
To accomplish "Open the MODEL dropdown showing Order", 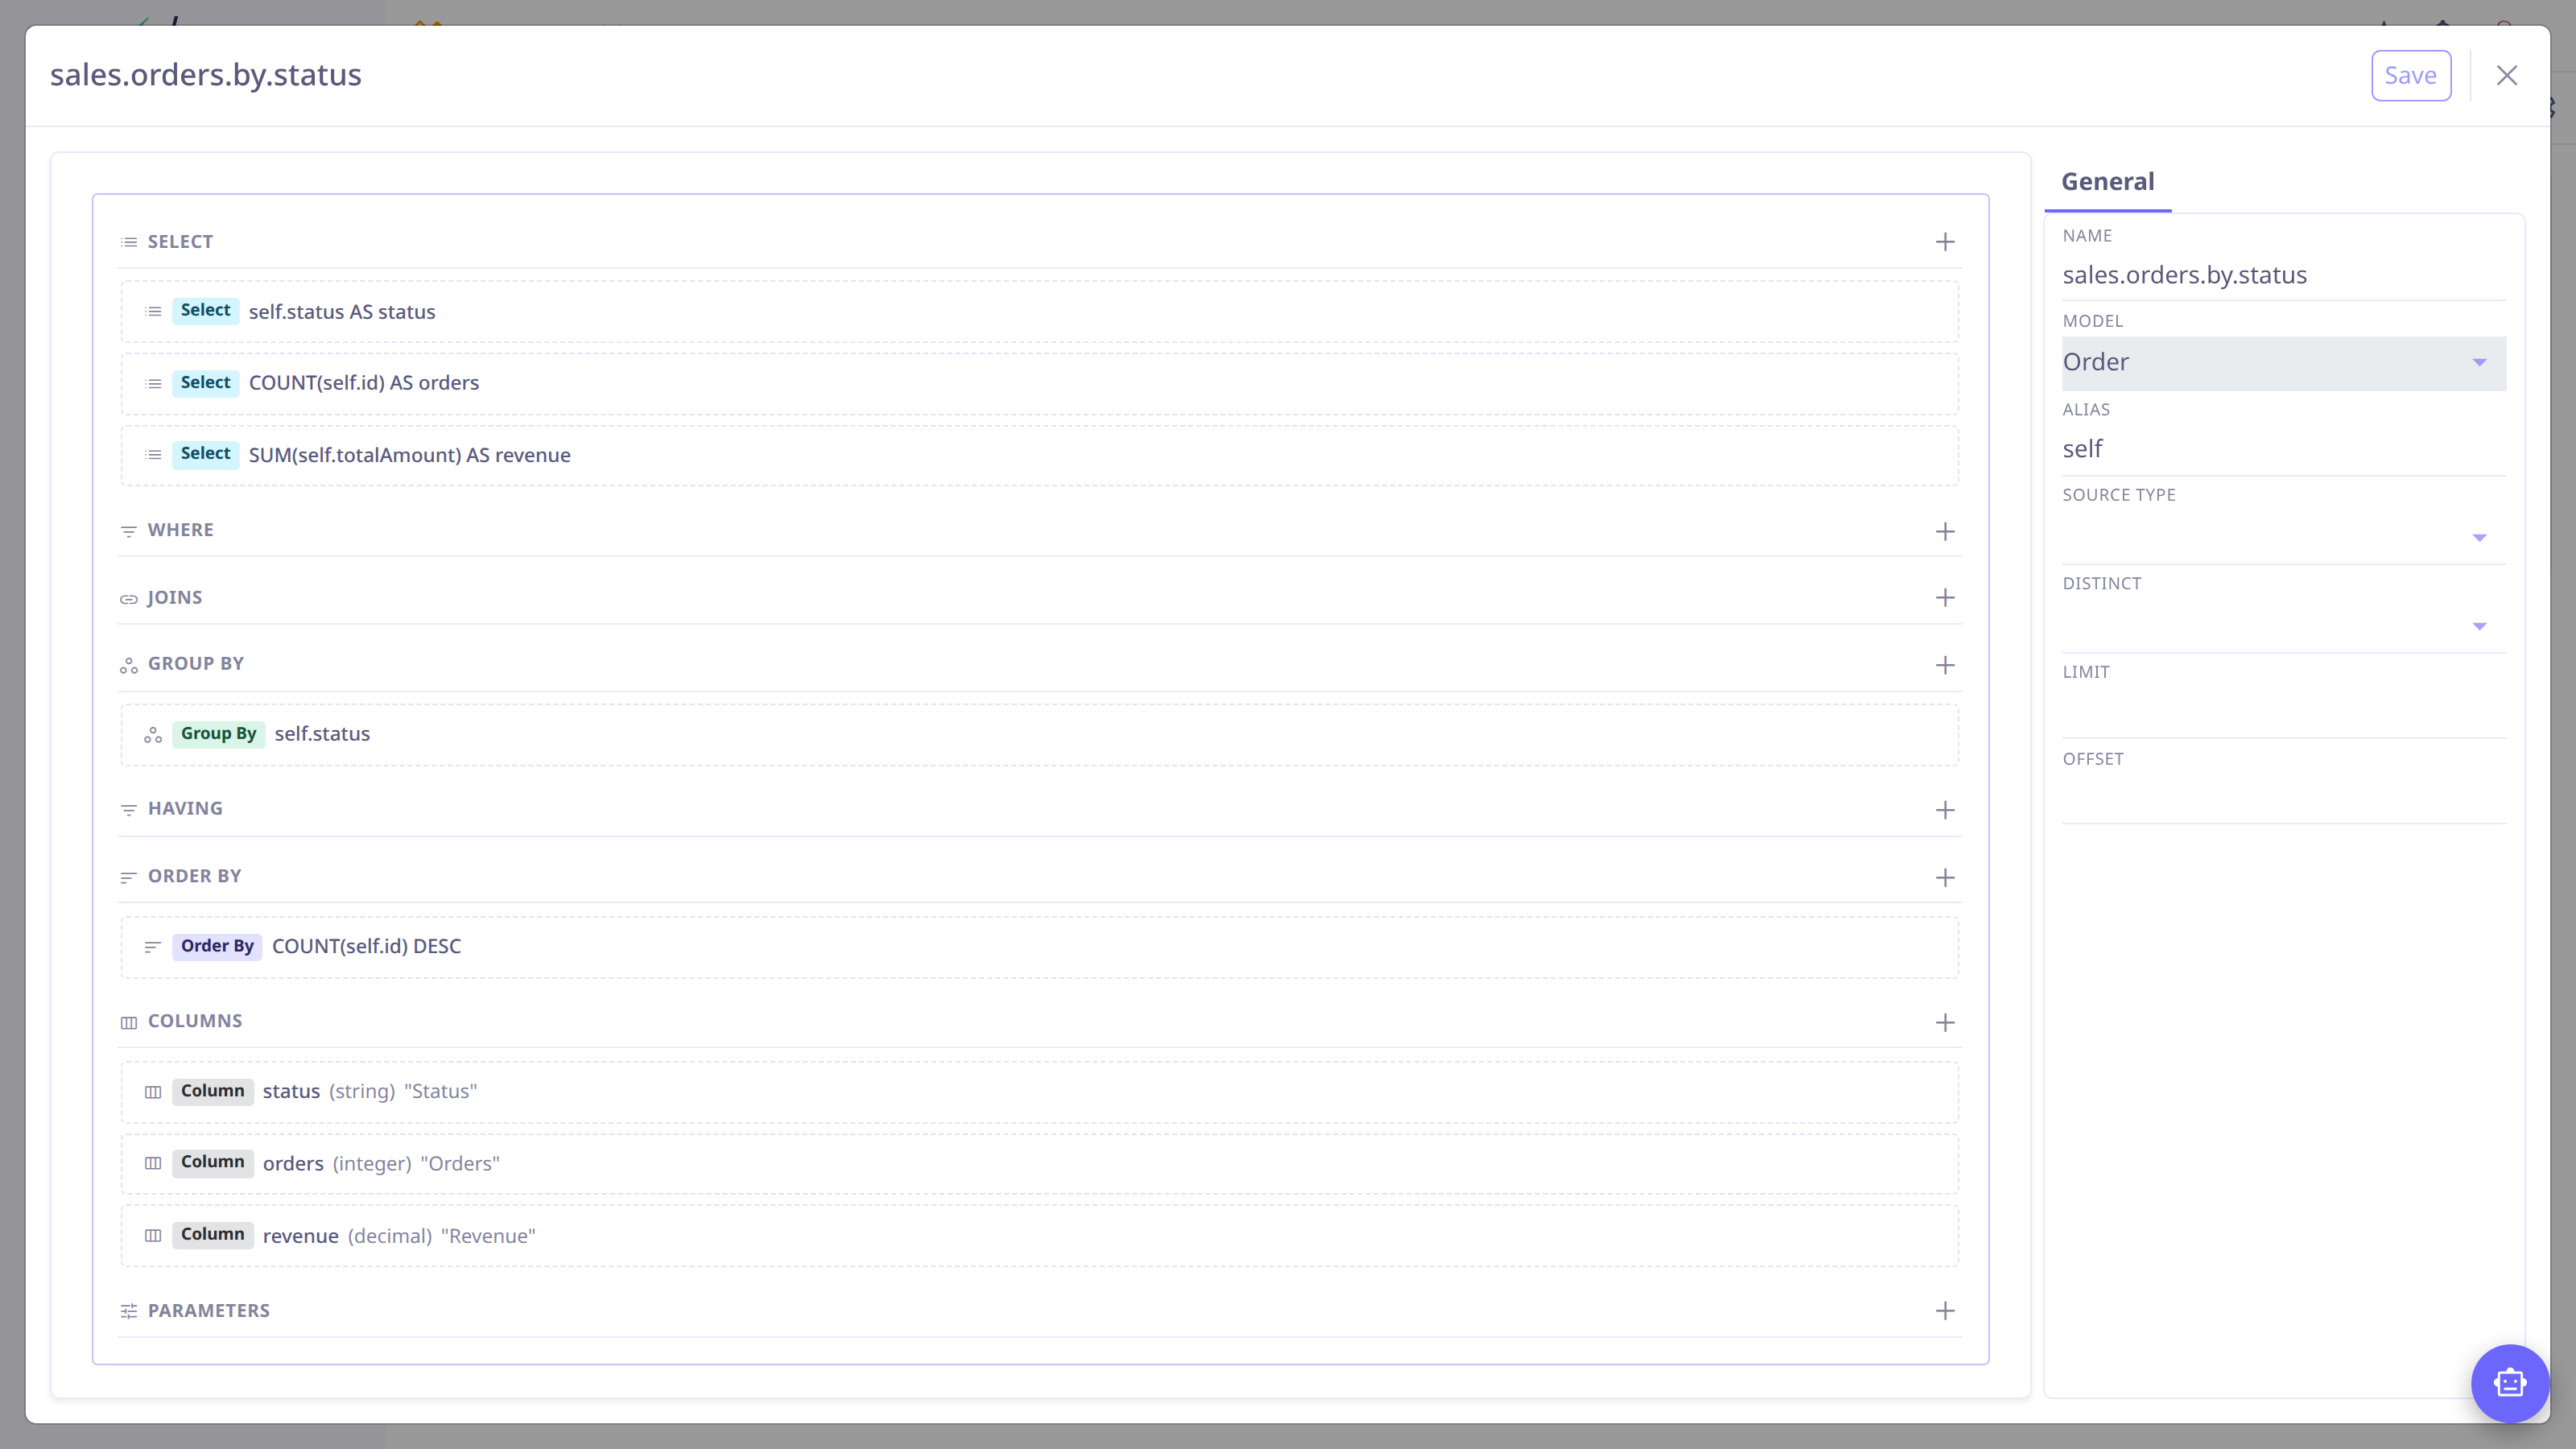I will (2283, 362).
